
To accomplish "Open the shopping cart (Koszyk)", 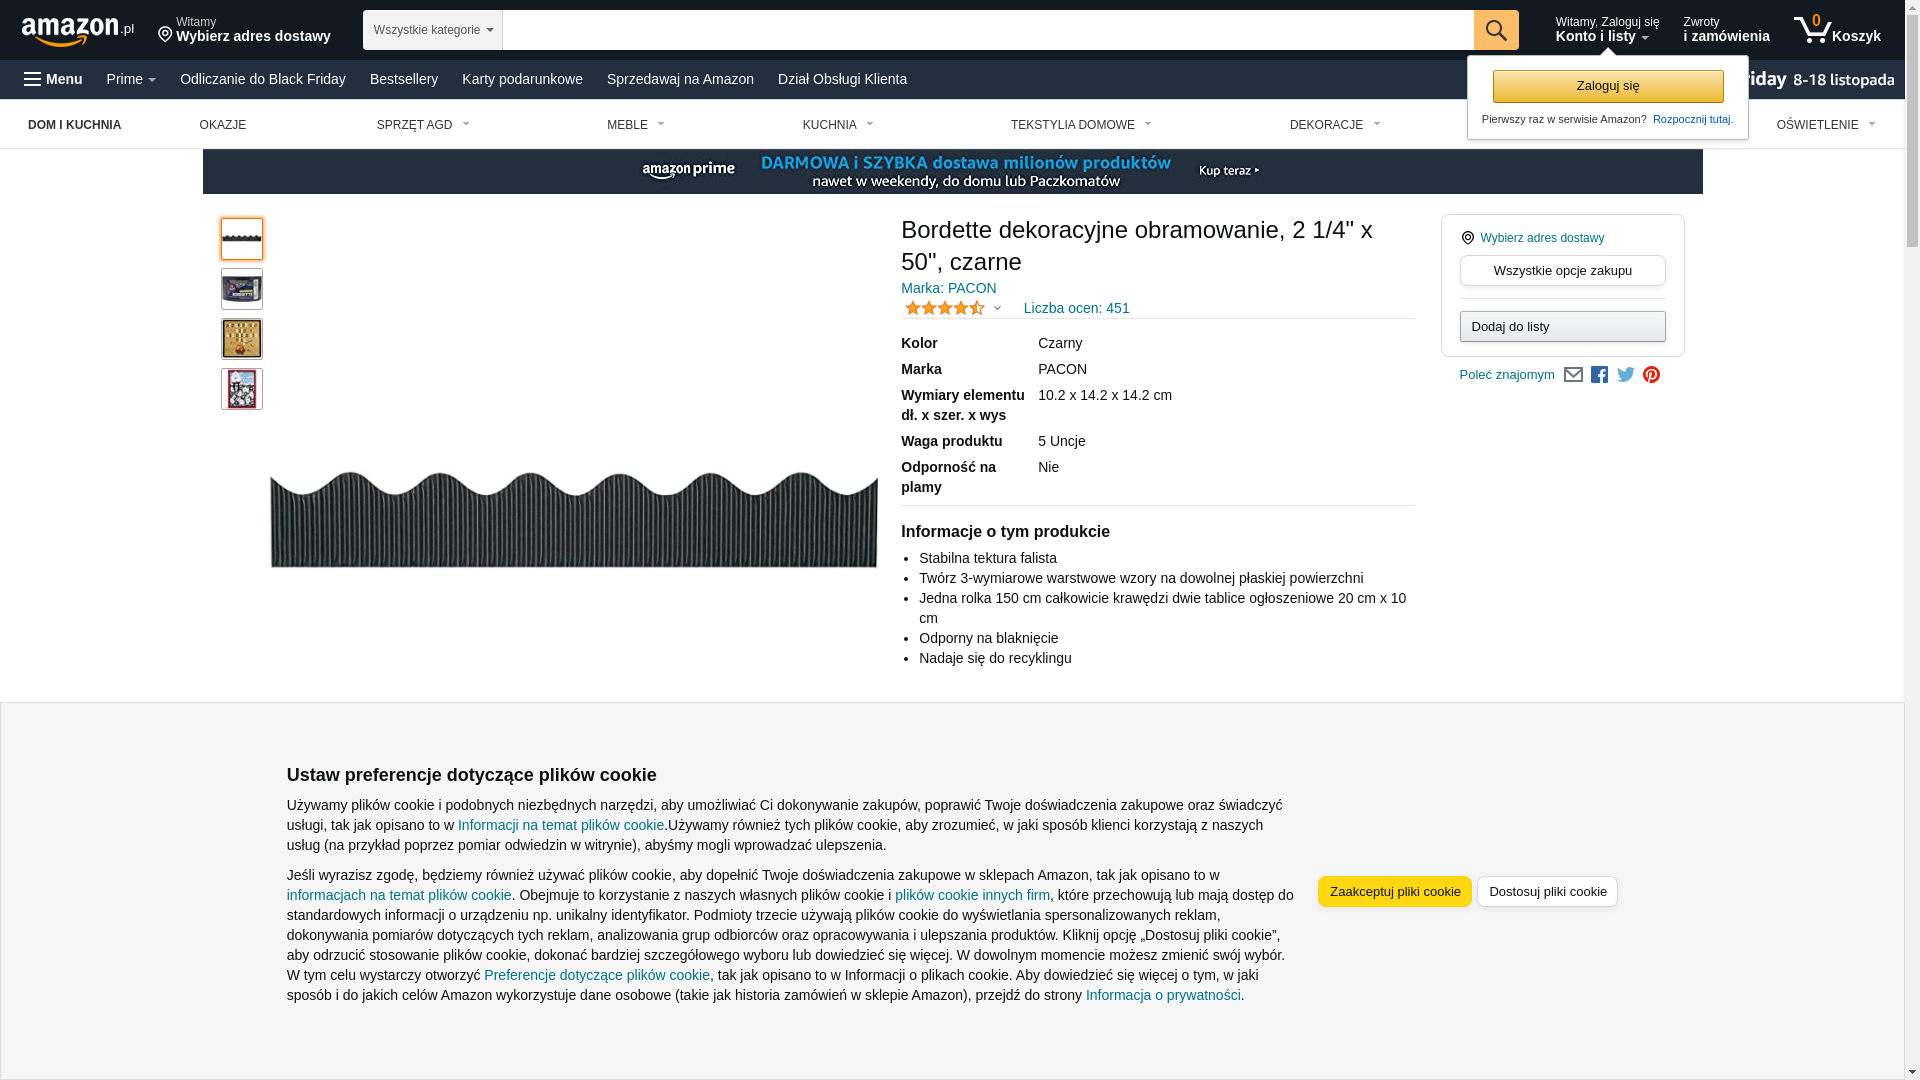I will click(x=1837, y=30).
